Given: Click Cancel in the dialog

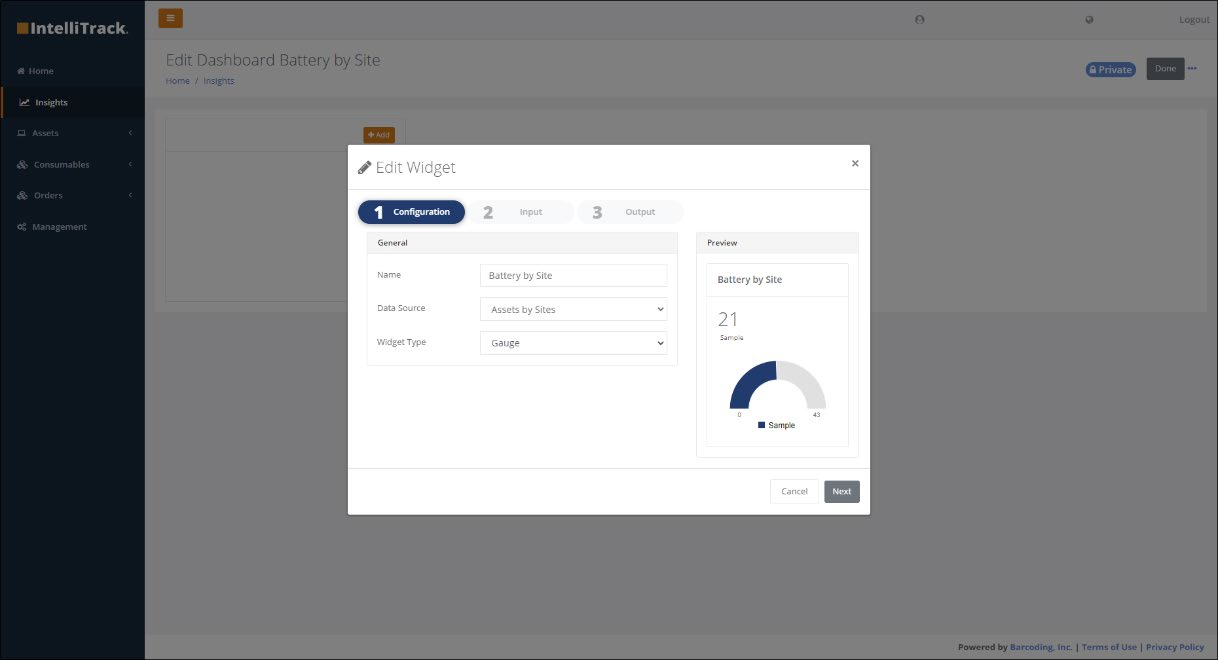Looking at the screenshot, I should (x=794, y=491).
